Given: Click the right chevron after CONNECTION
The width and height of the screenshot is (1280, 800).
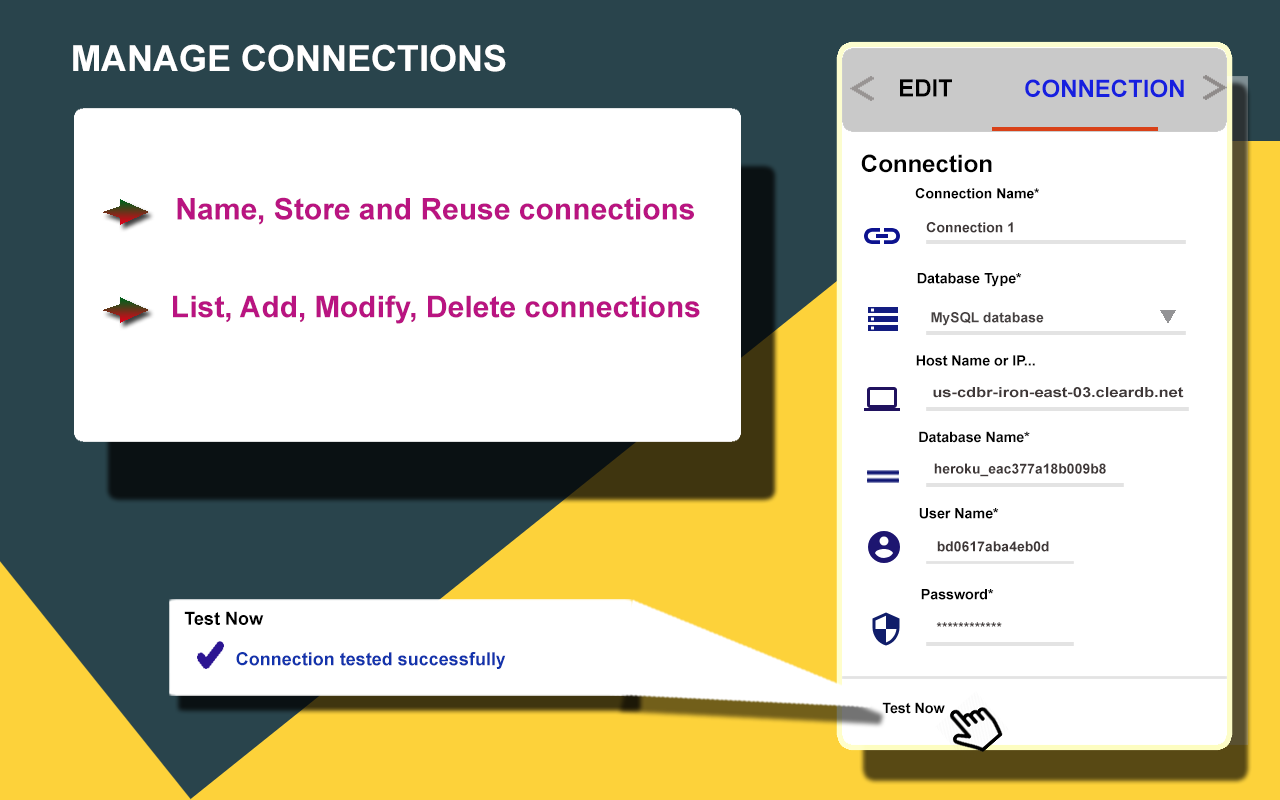Looking at the screenshot, I should [1211, 89].
